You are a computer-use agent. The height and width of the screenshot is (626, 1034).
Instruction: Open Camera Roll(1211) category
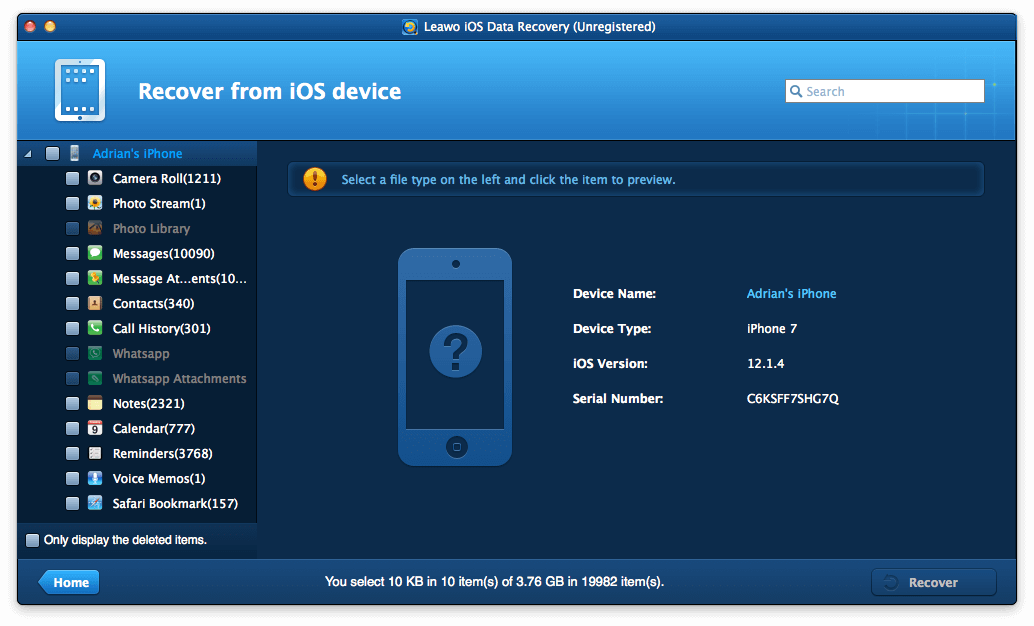[x=167, y=178]
